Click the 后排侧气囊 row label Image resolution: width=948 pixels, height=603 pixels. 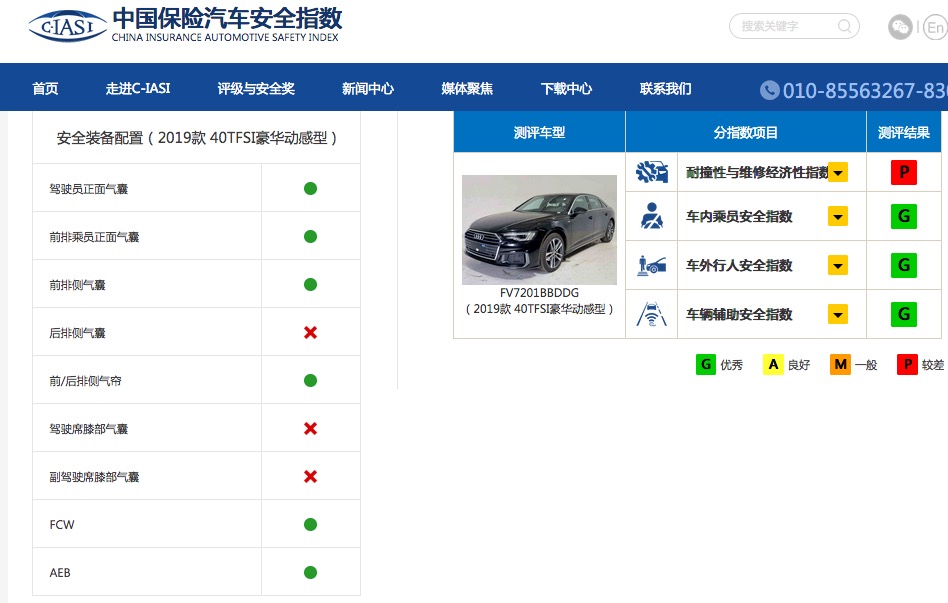coord(77,333)
